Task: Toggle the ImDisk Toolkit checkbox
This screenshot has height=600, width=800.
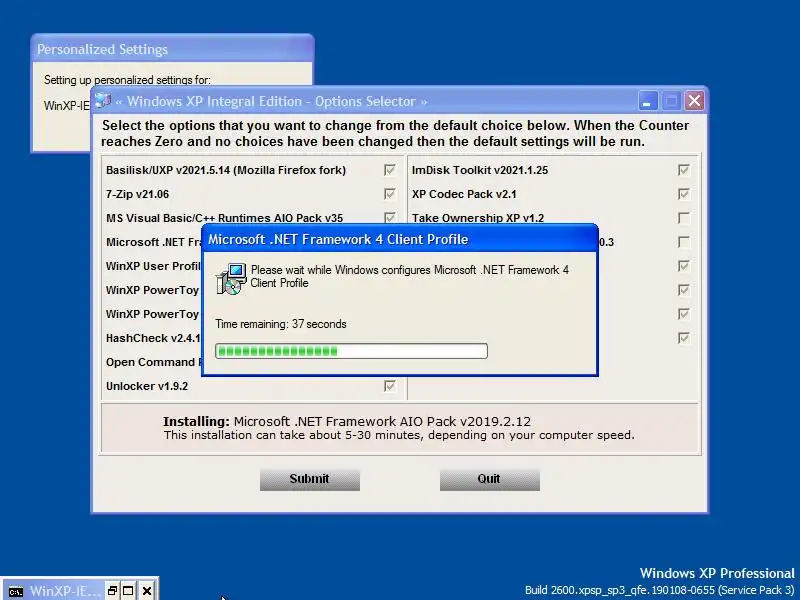Action: coord(684,170)
